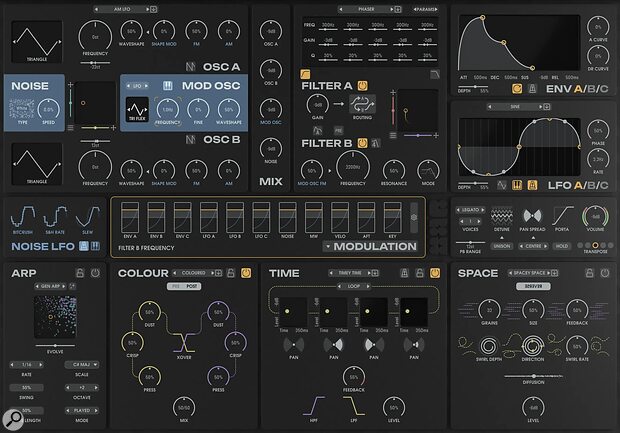Click the S&H Rate waveform icon

(55, 217)
